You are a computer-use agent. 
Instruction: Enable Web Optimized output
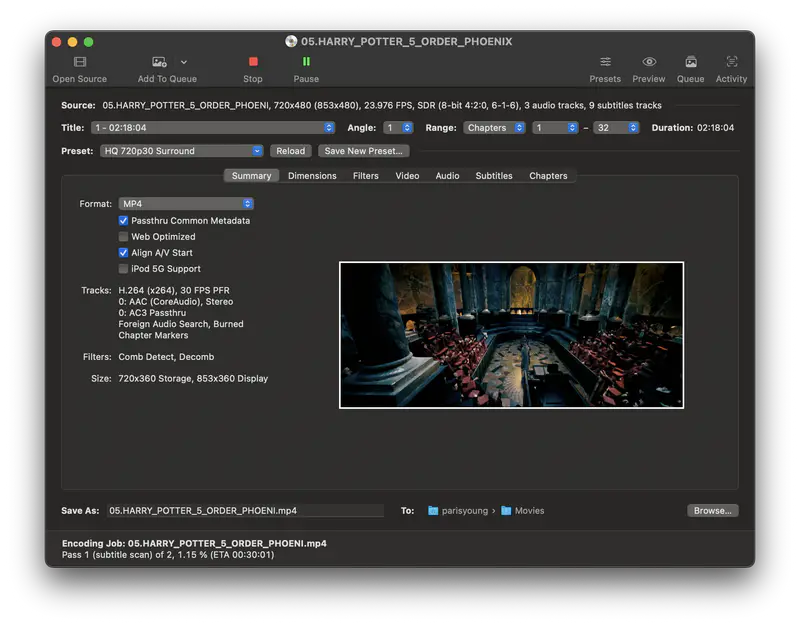click(x=121, y=237)
